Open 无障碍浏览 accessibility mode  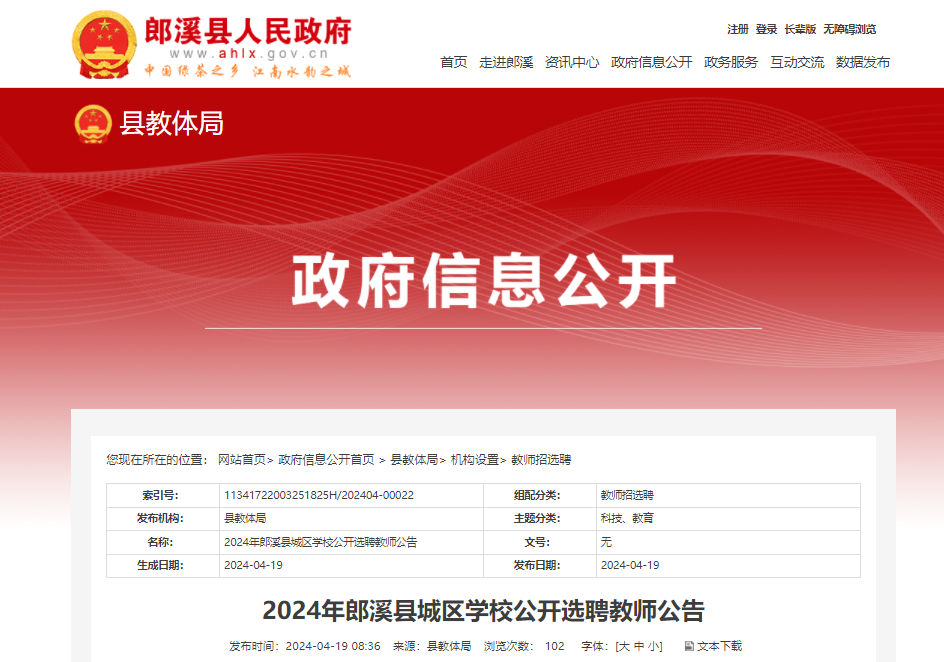point(849,29)
